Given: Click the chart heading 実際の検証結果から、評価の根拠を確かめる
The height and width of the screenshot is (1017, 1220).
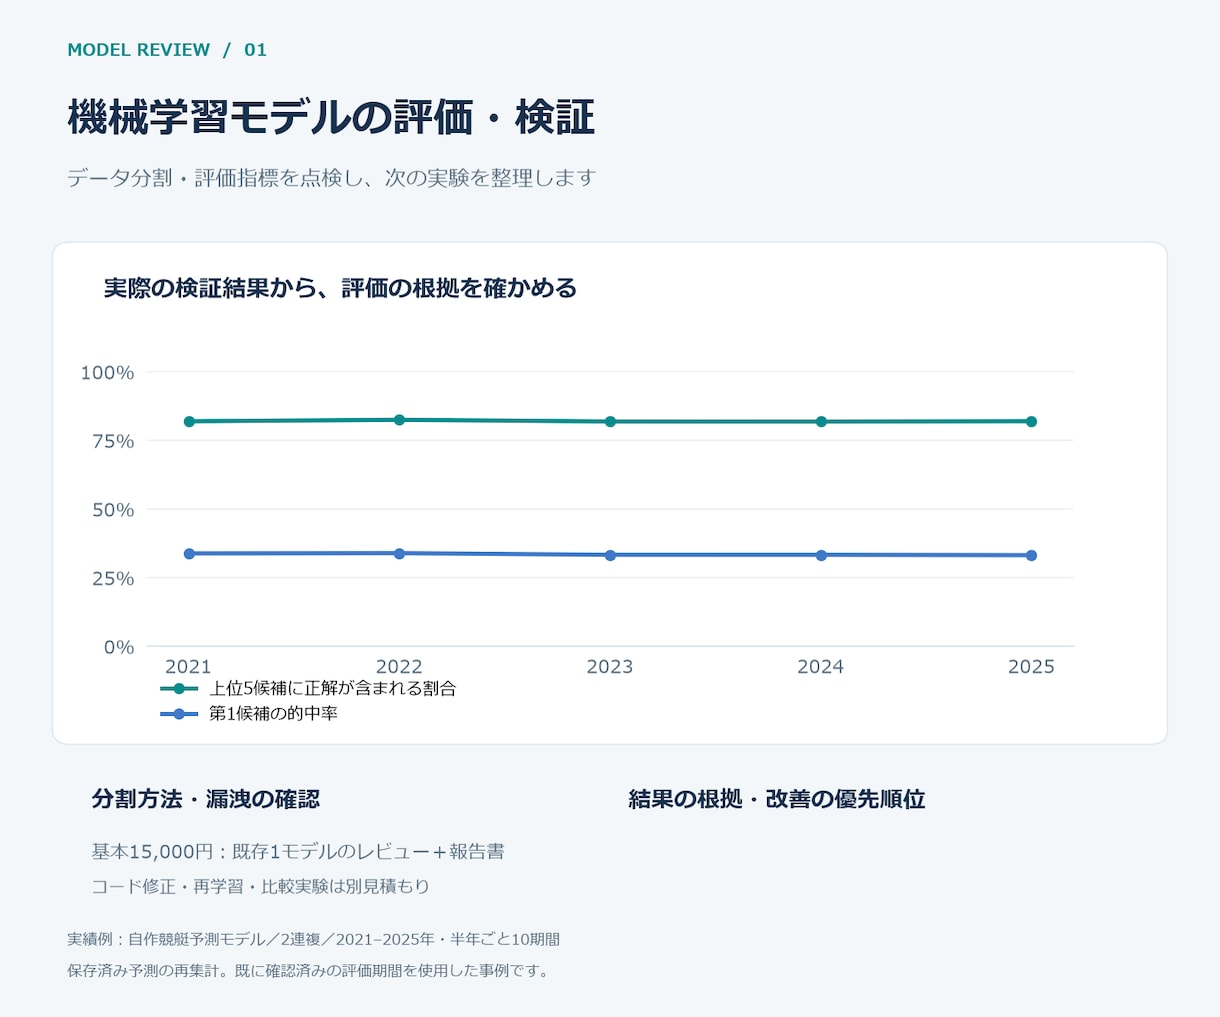Looking at the screenshot, I should [340, 288].
